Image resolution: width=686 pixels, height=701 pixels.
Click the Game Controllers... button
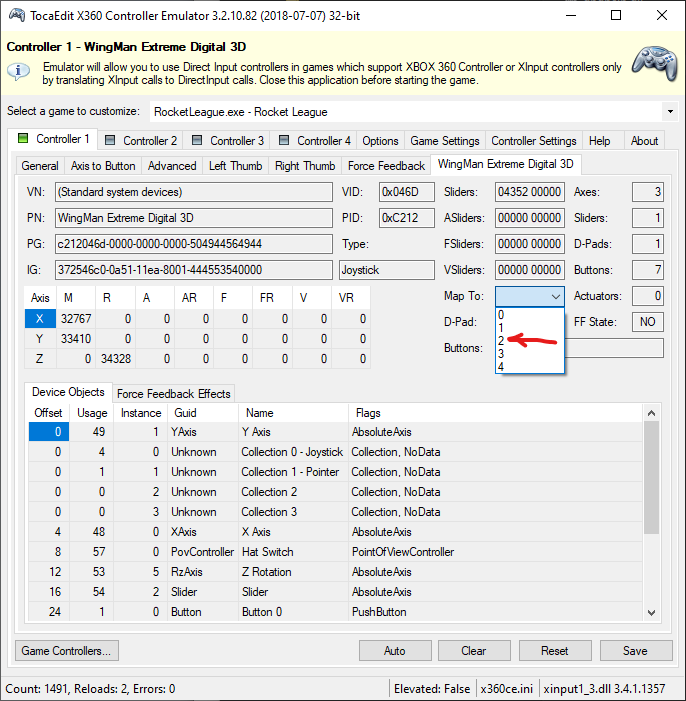tap(67, 650)
